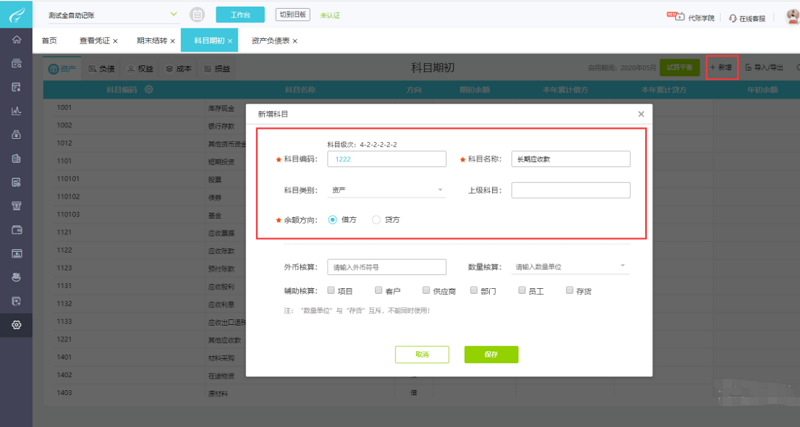The height and width of the screenshot is (427, 800).
Task: Open the 数量核算 unit dropdown
Action: tap(570, 267)
